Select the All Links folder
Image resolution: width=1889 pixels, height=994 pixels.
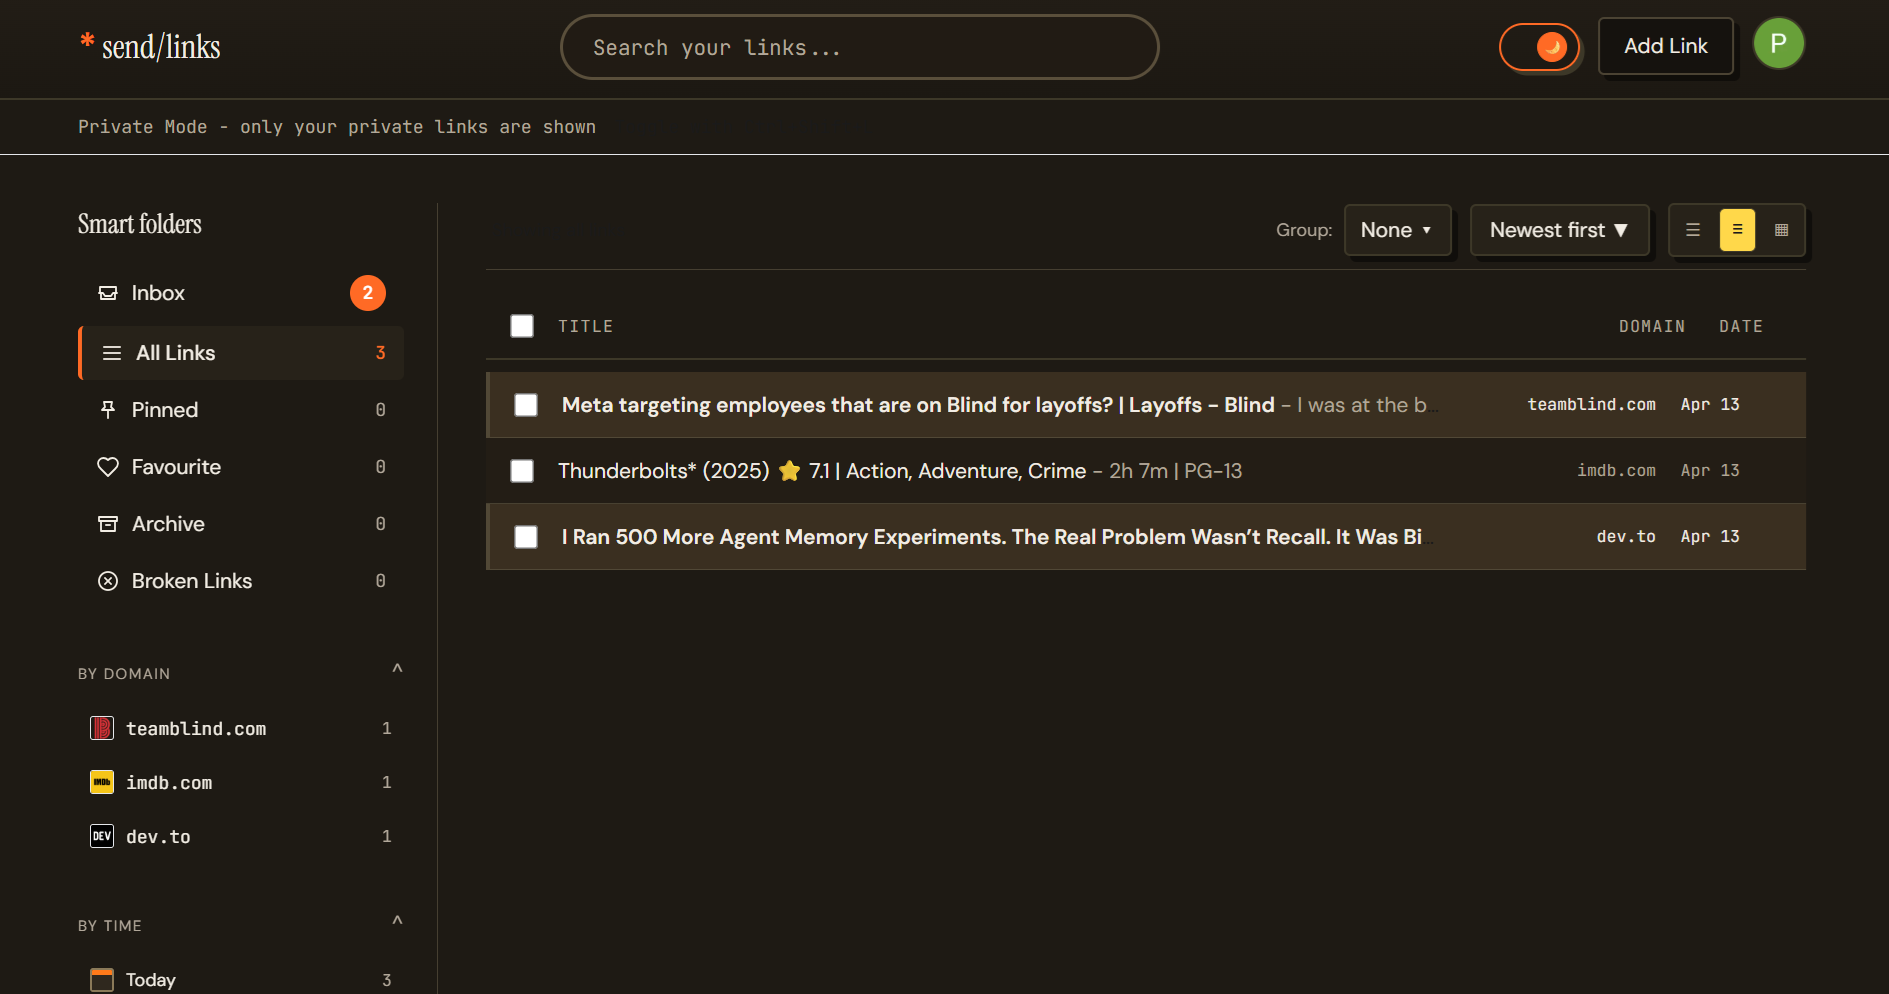pyautogui.click(x=241, y=353)
